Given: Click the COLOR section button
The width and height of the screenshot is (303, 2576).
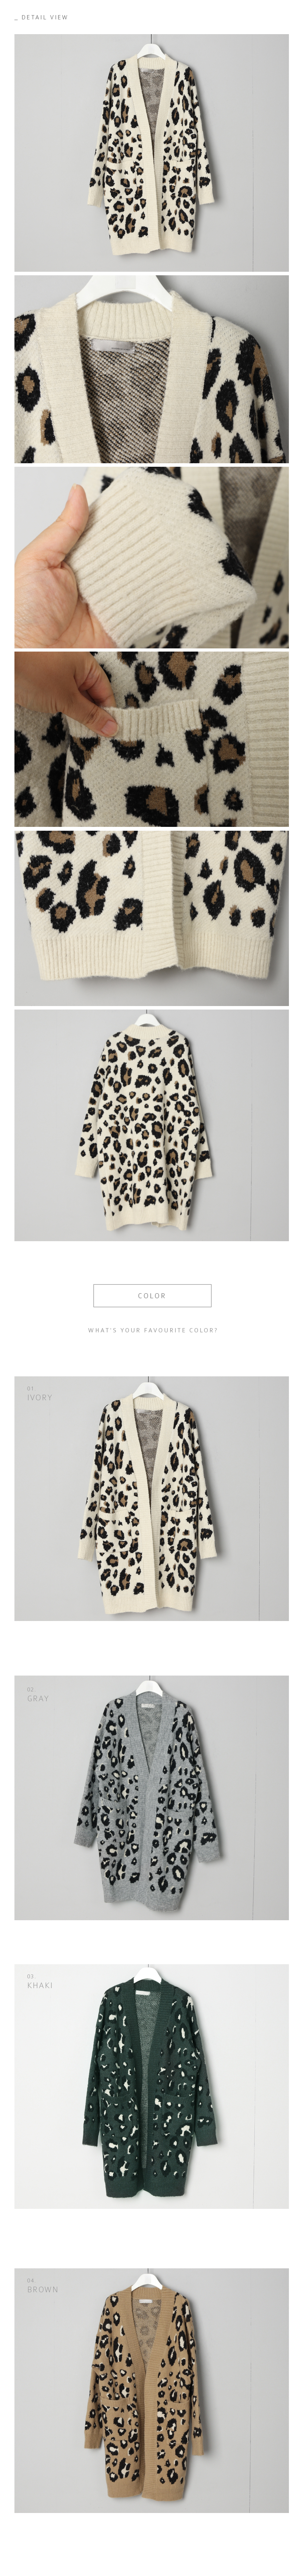Looking at the screenshot, I should (152, 1295).
